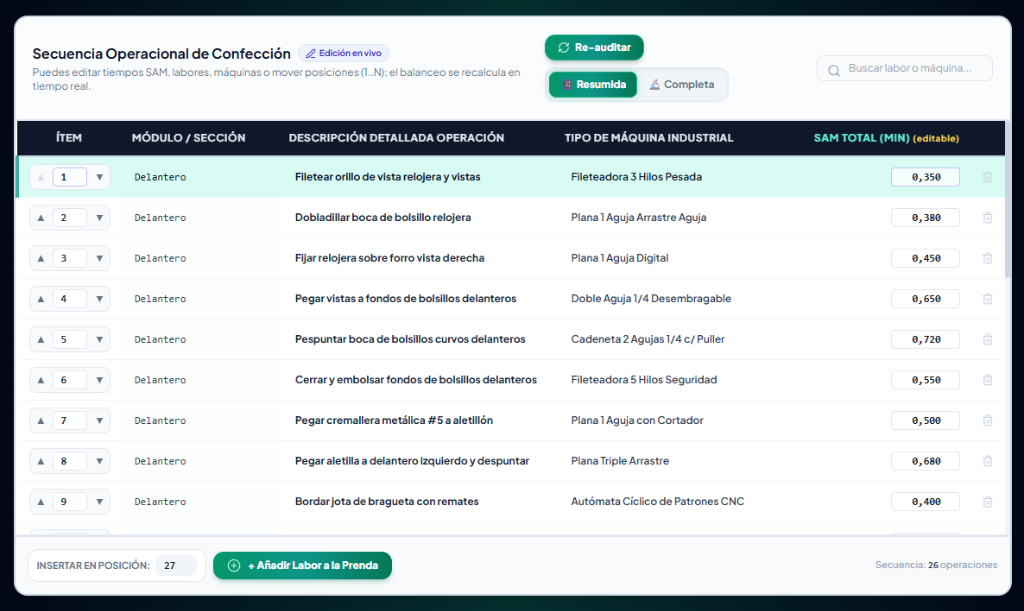The width and height of the screenshot is (1024, 611).
Task: Switch to Completa view
Action: pos(681,84)
